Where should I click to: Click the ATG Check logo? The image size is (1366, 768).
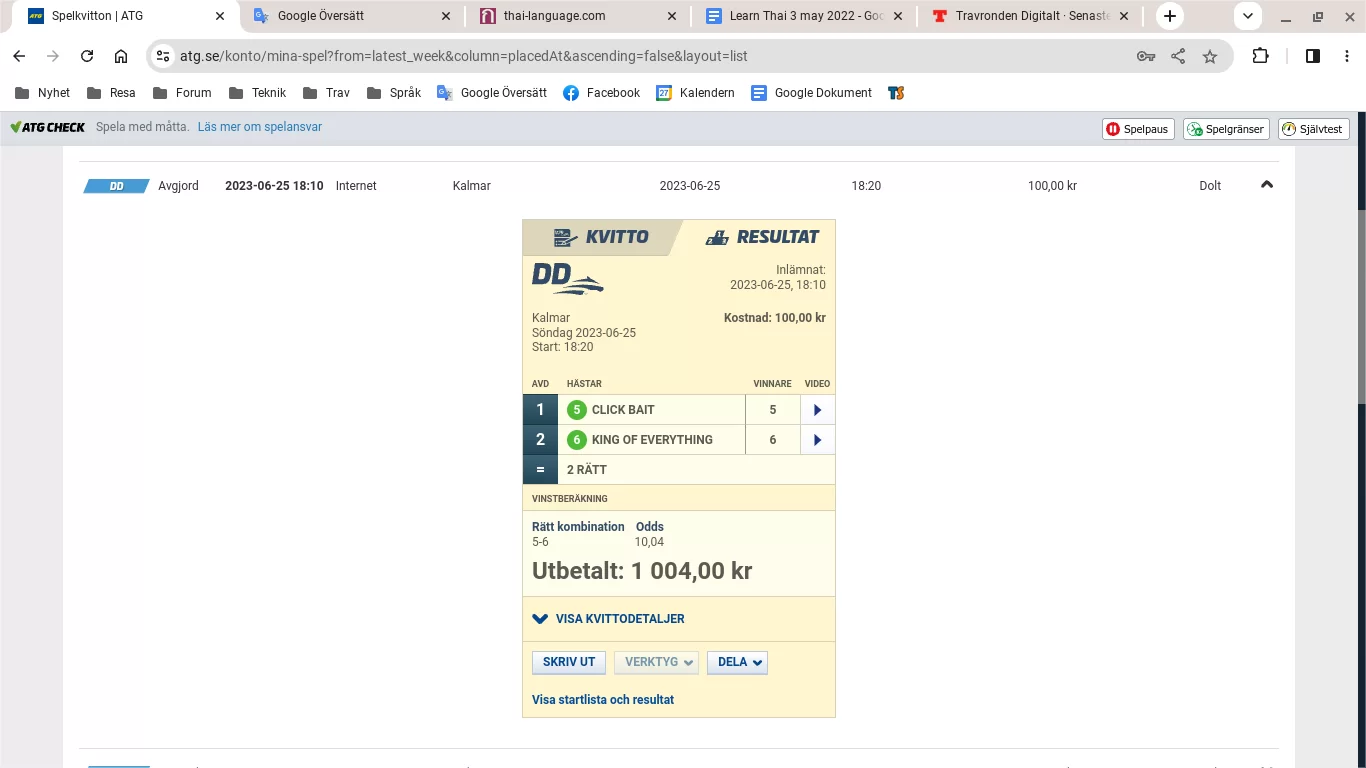pos(48,127)
